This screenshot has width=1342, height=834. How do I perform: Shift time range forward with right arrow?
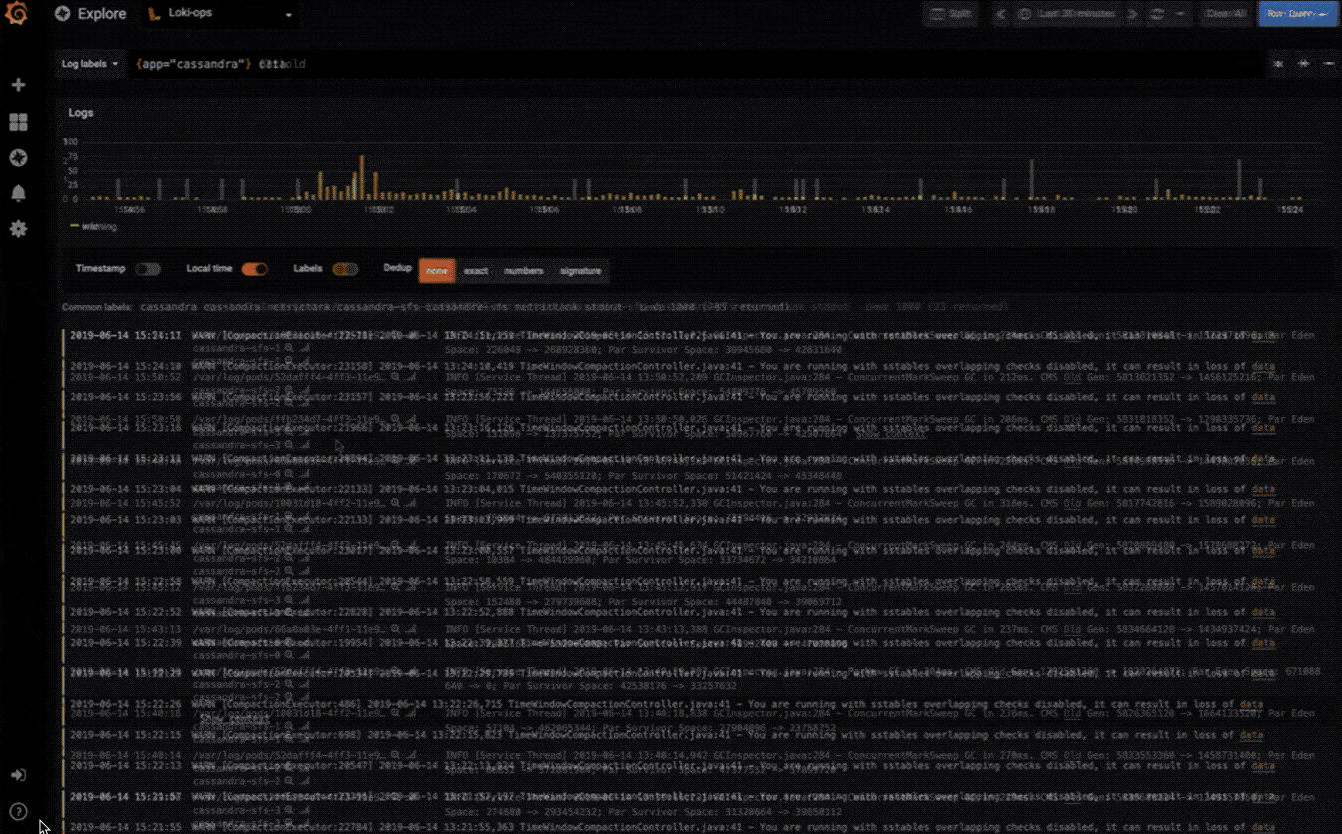click(x=1133, y=14)
